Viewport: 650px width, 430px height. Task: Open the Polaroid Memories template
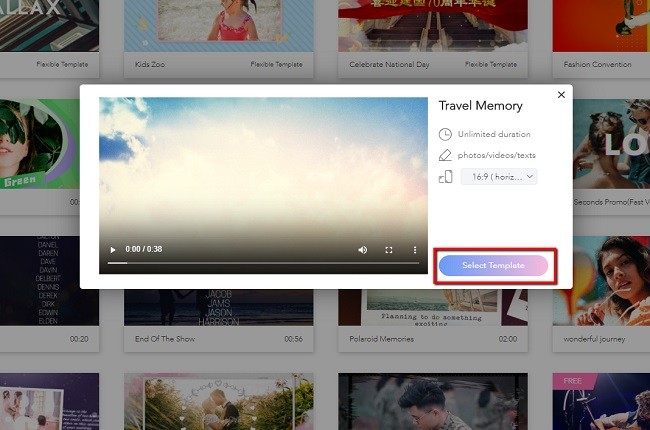[433, 307]
